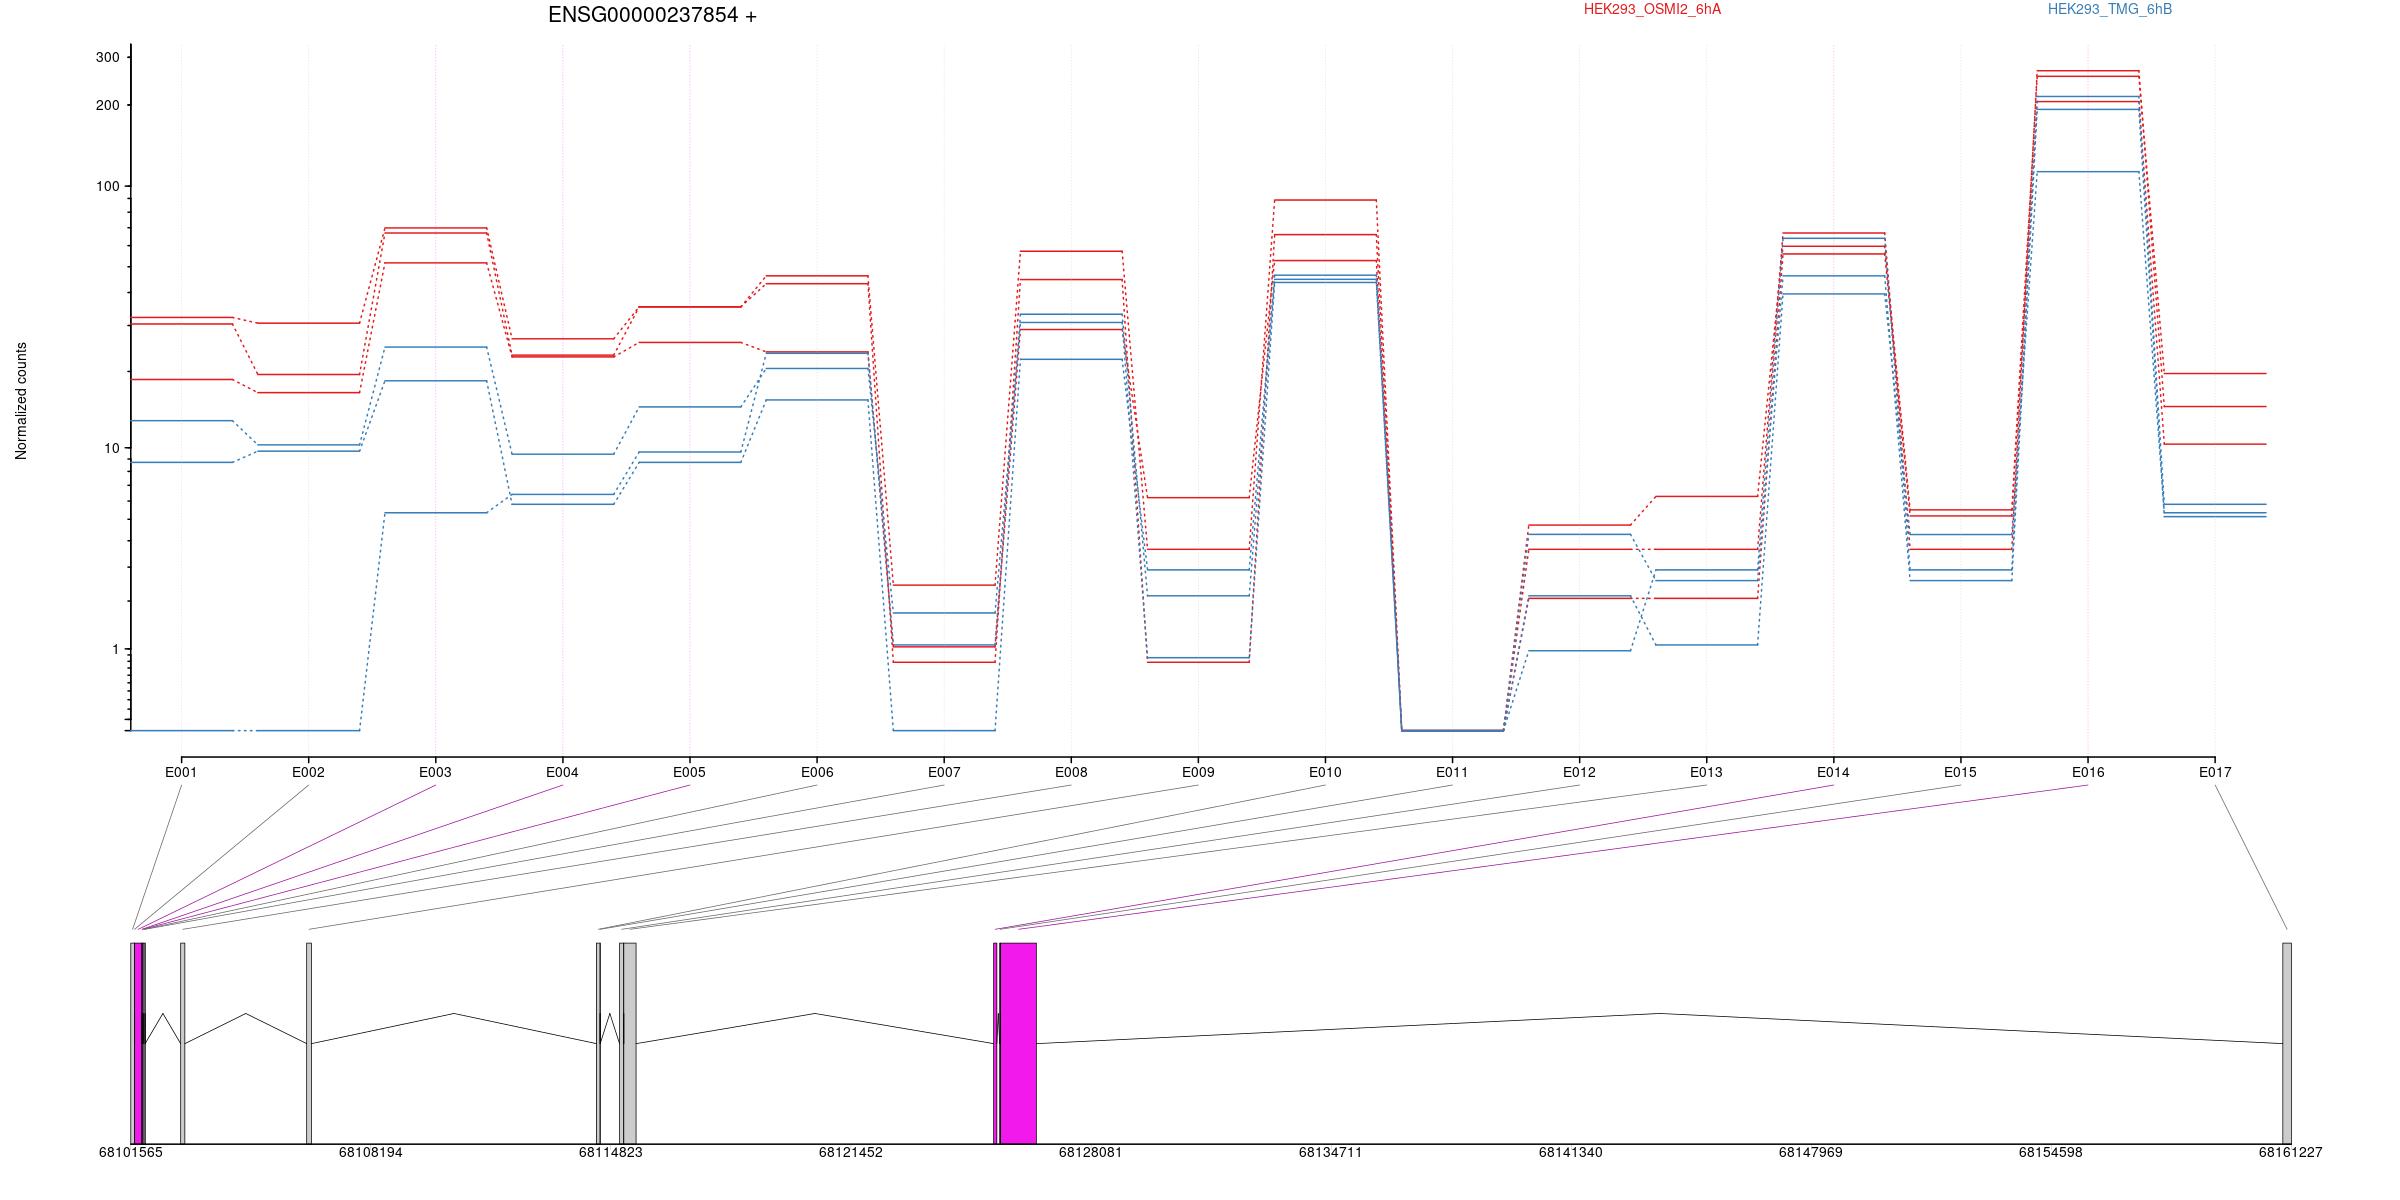Click the lowest blue line segment above E016
The width and height of the screenshot is (2400, 1200).
click(x=2088, y=172)
